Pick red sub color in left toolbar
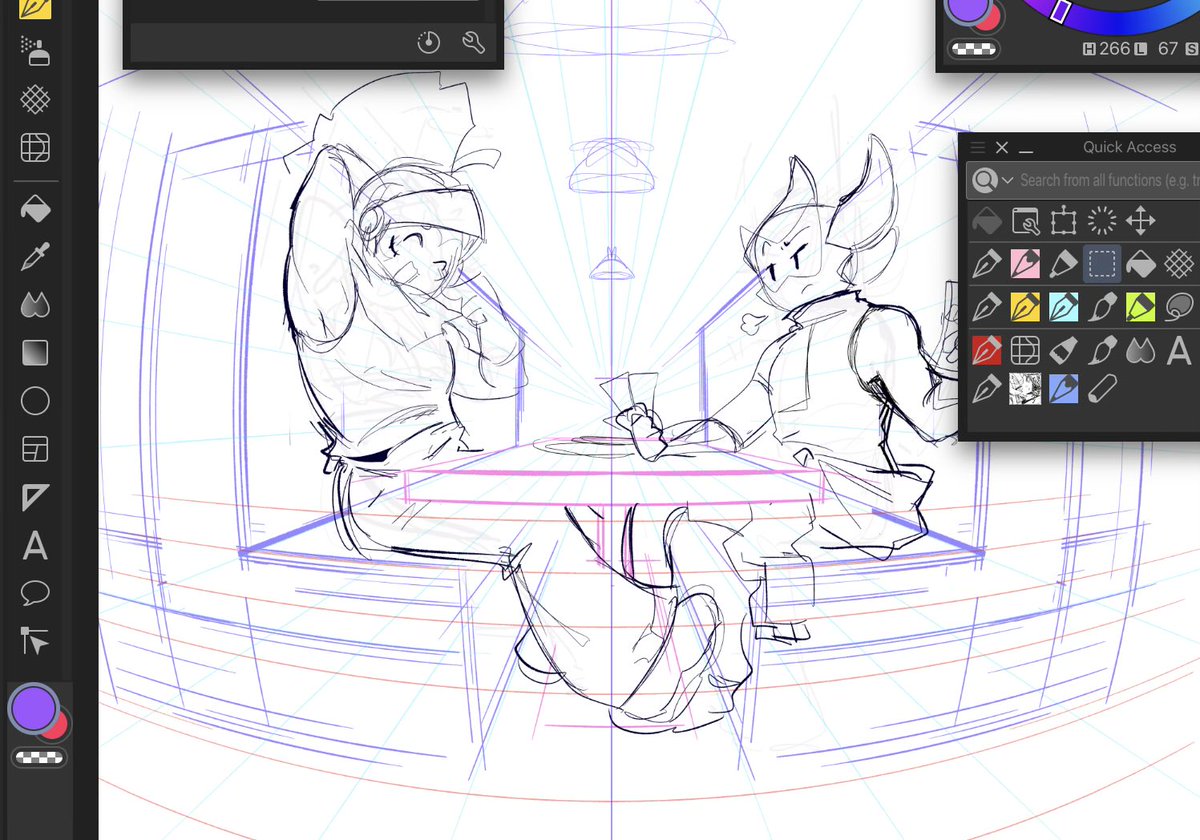 58,726
